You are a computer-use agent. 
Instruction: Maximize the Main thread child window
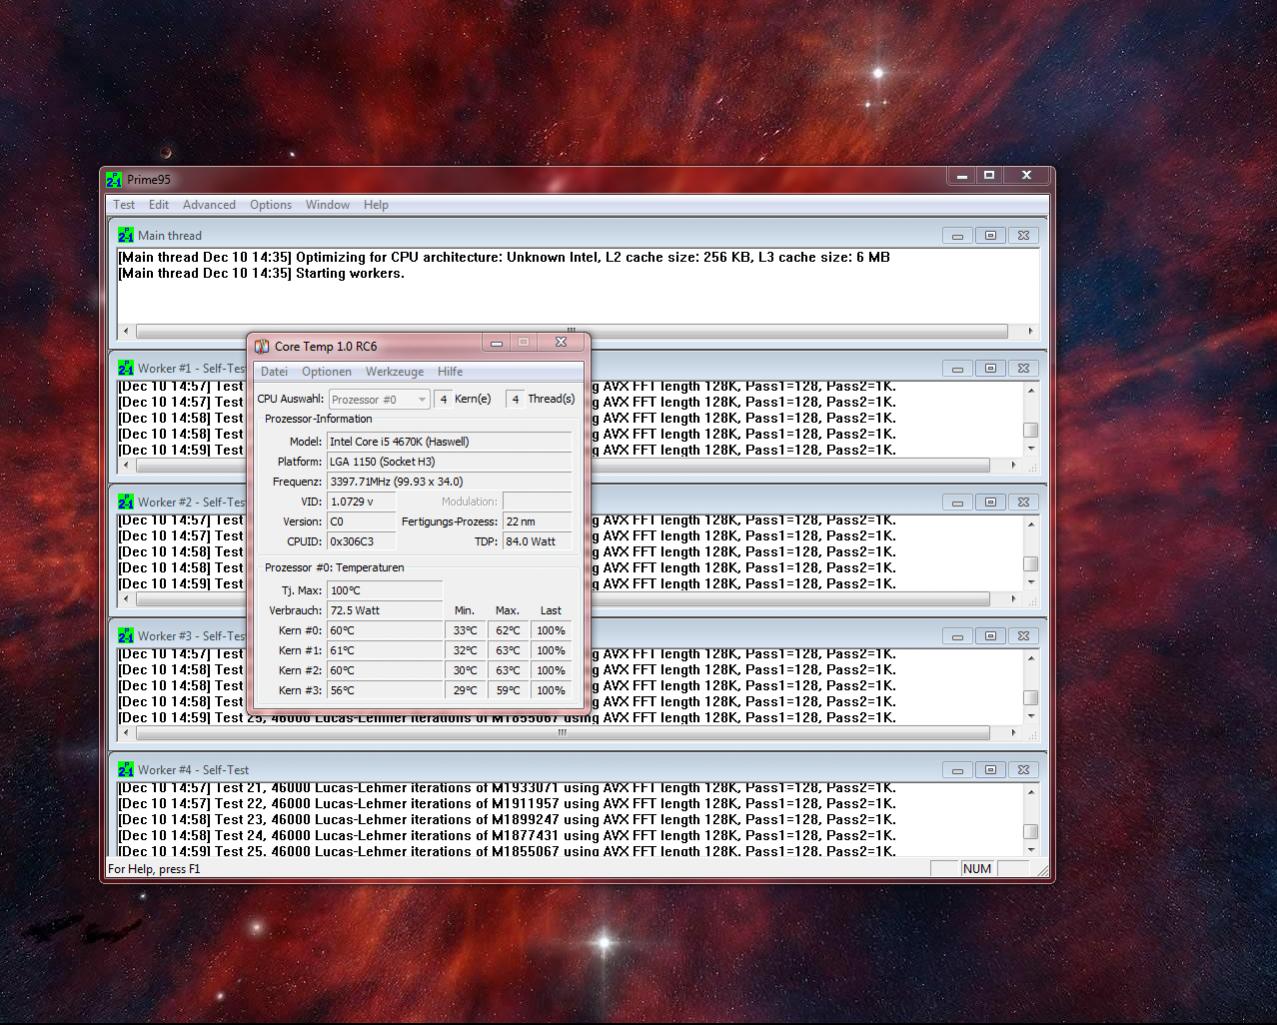click(991, 236)
